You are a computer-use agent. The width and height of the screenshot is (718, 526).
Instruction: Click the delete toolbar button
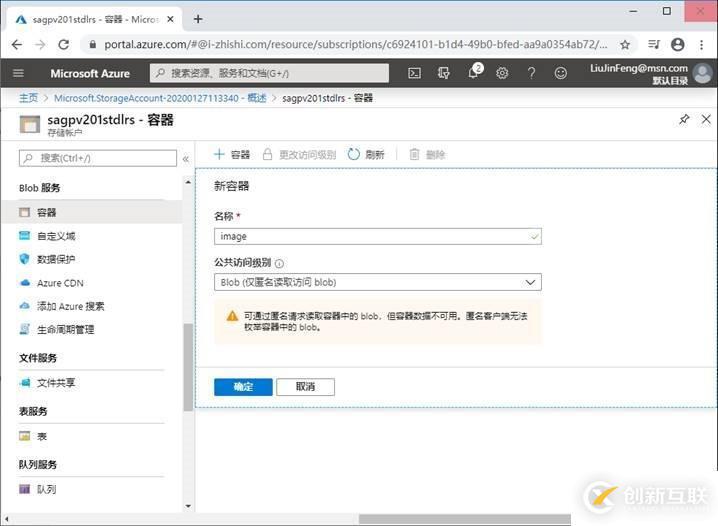coord(427,154)
